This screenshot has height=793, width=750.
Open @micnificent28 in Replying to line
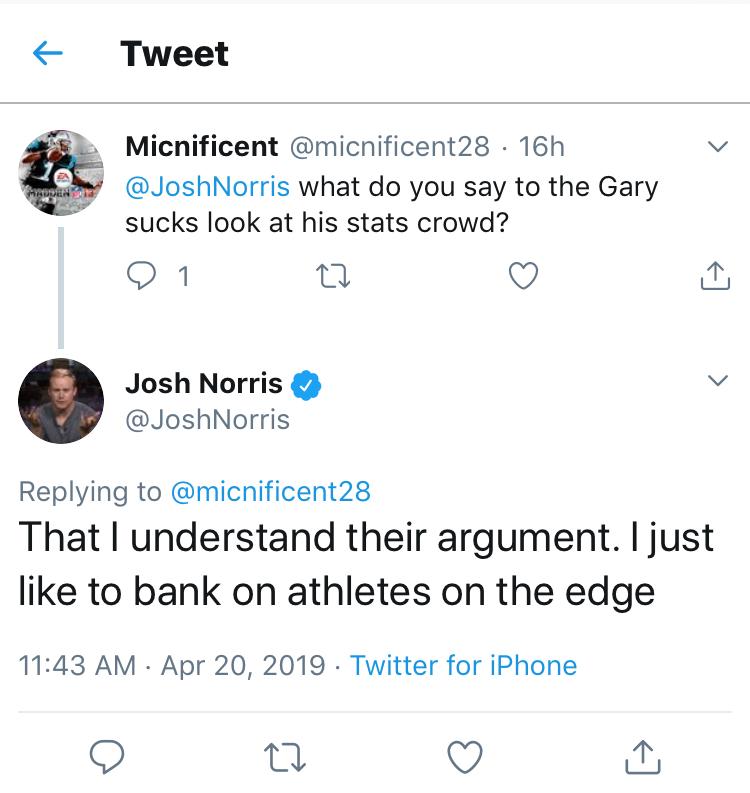(x=271, y=492)
